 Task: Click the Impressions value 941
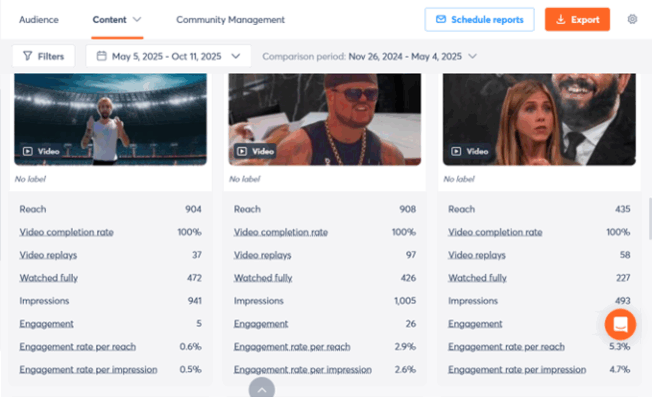(195, 301)
